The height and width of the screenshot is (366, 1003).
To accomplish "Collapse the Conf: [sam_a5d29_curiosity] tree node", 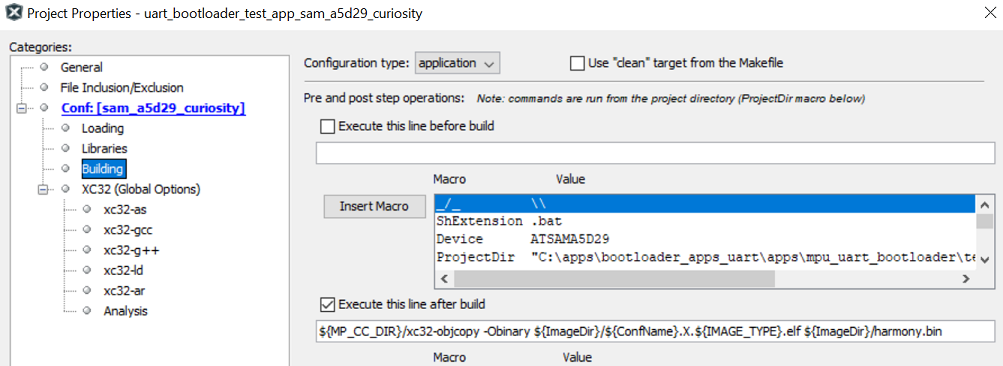I will coord(22,108).
